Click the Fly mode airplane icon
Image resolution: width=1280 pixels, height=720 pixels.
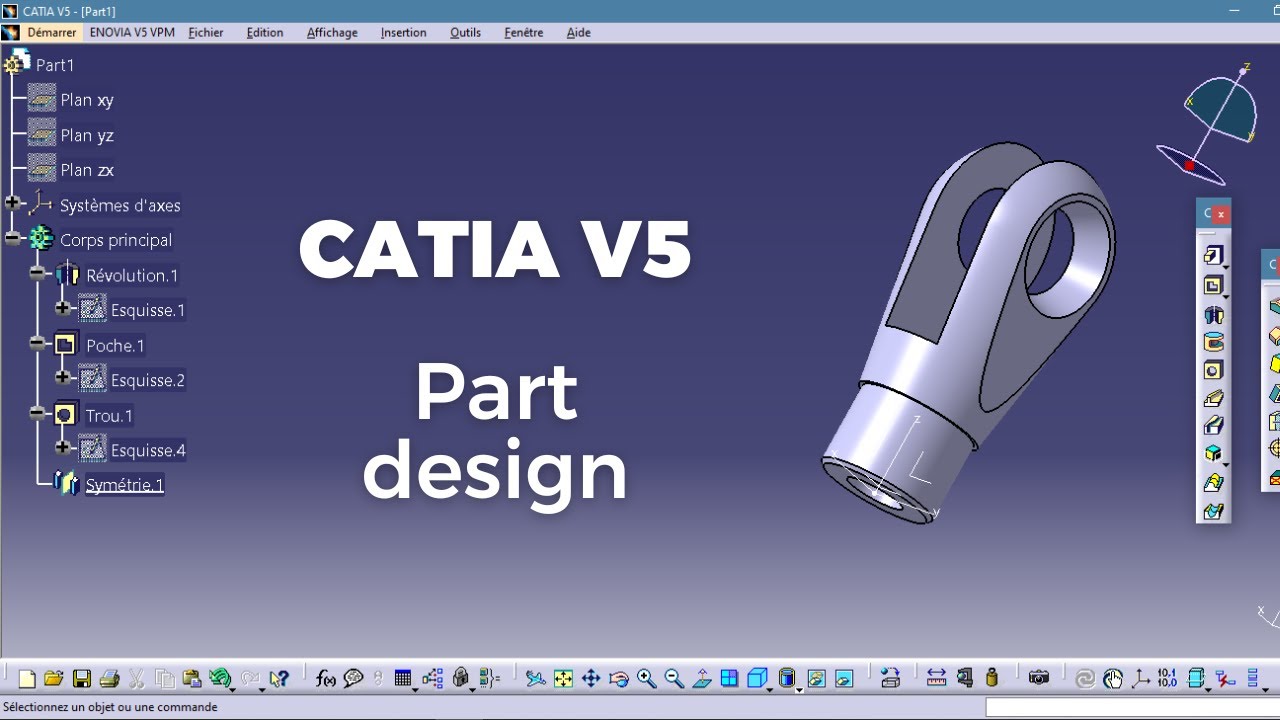[536, 679]
